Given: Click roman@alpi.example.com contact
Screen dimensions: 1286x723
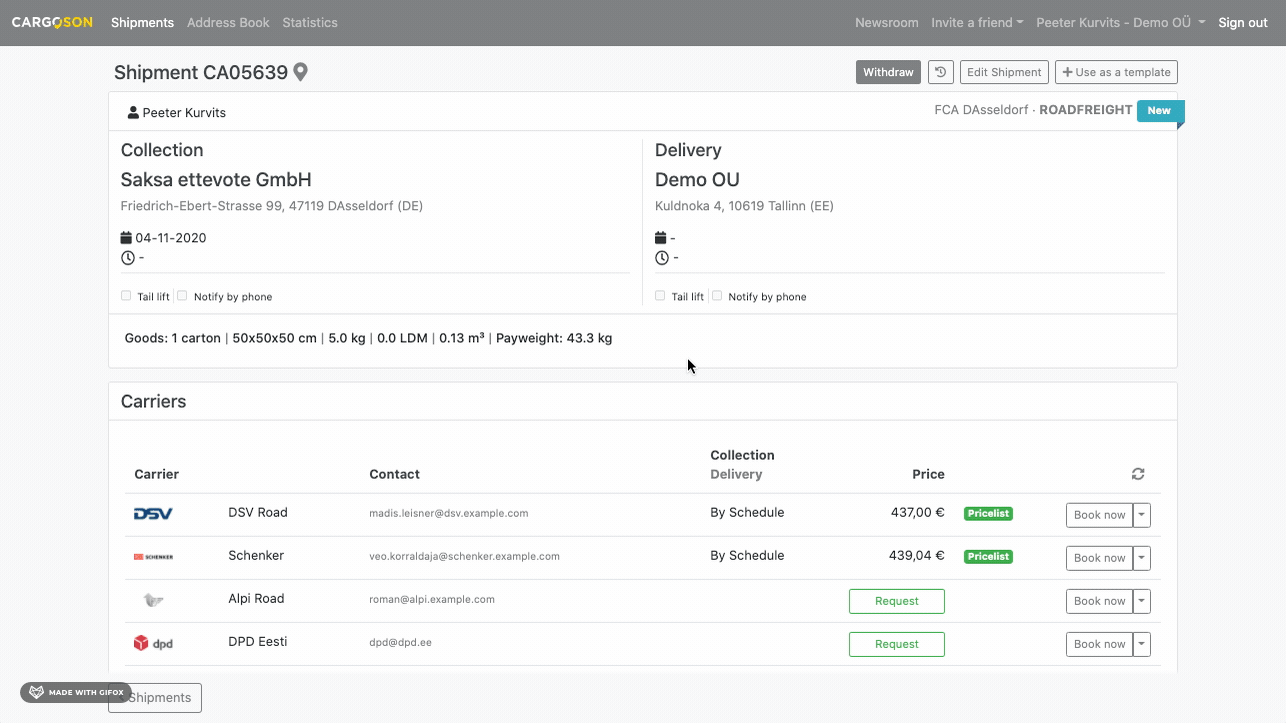Looking at the screenshot, I should 432,599.
